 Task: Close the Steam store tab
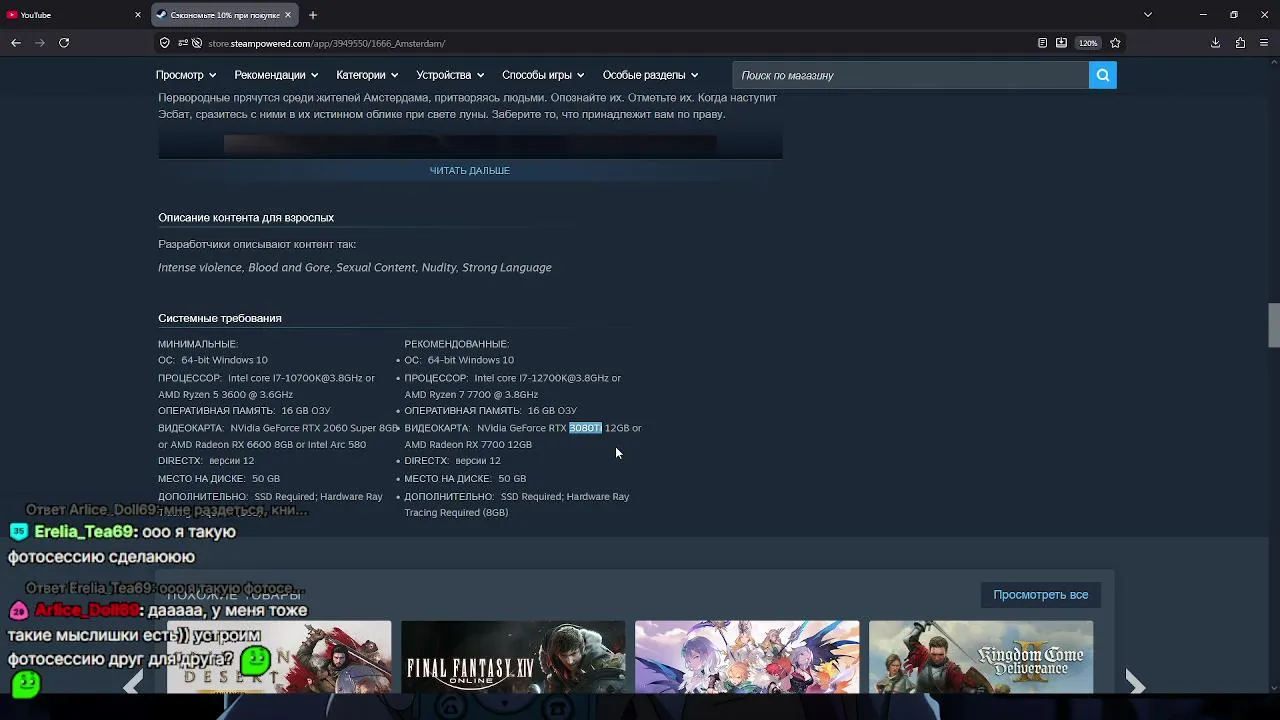tap(288, 15)
